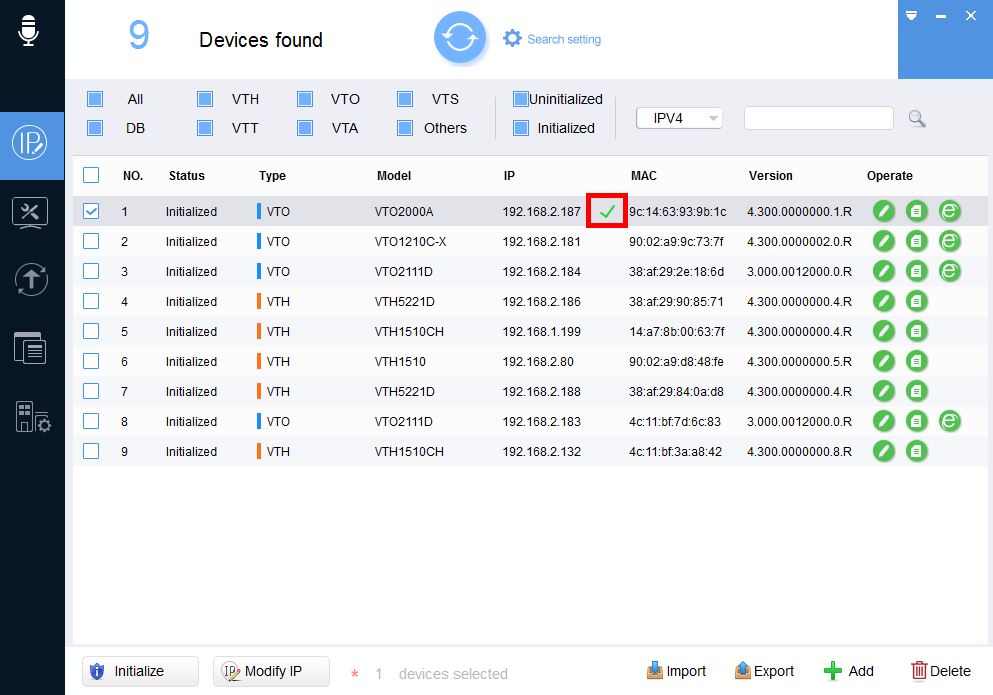This screenshot has height=695, width=993.
Task: Toggle the Others filter checkbox
Action: [x=405, y=128]
